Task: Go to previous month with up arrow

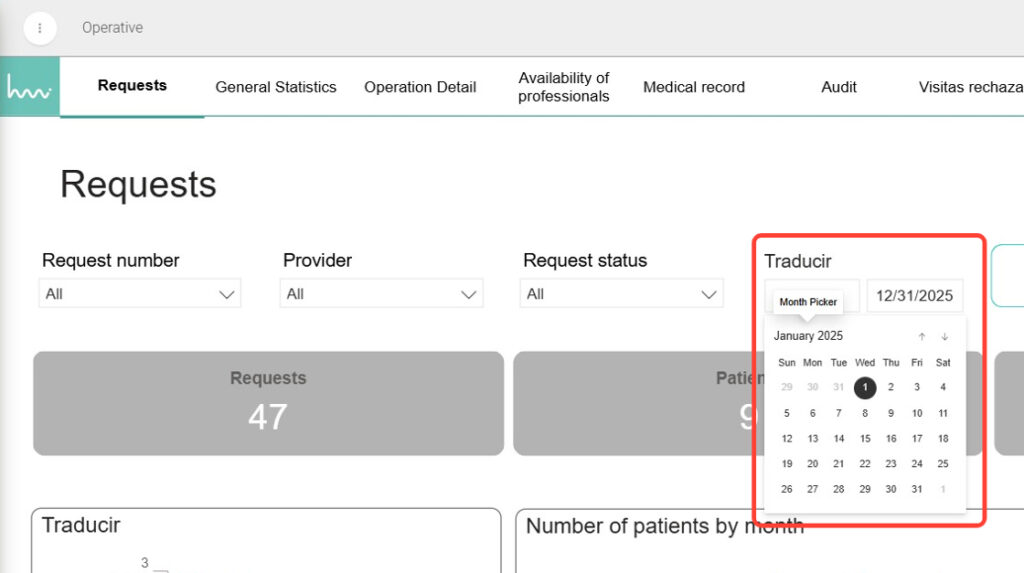Action: tap(922, 337)
